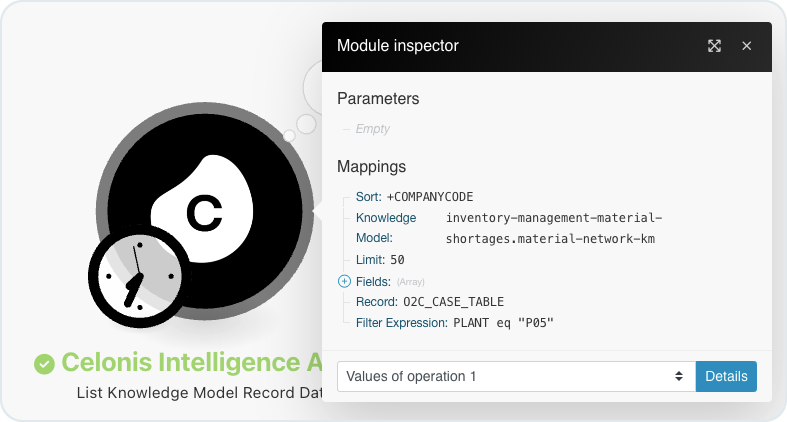Click the green success checkmark icon

pos(44,364)
